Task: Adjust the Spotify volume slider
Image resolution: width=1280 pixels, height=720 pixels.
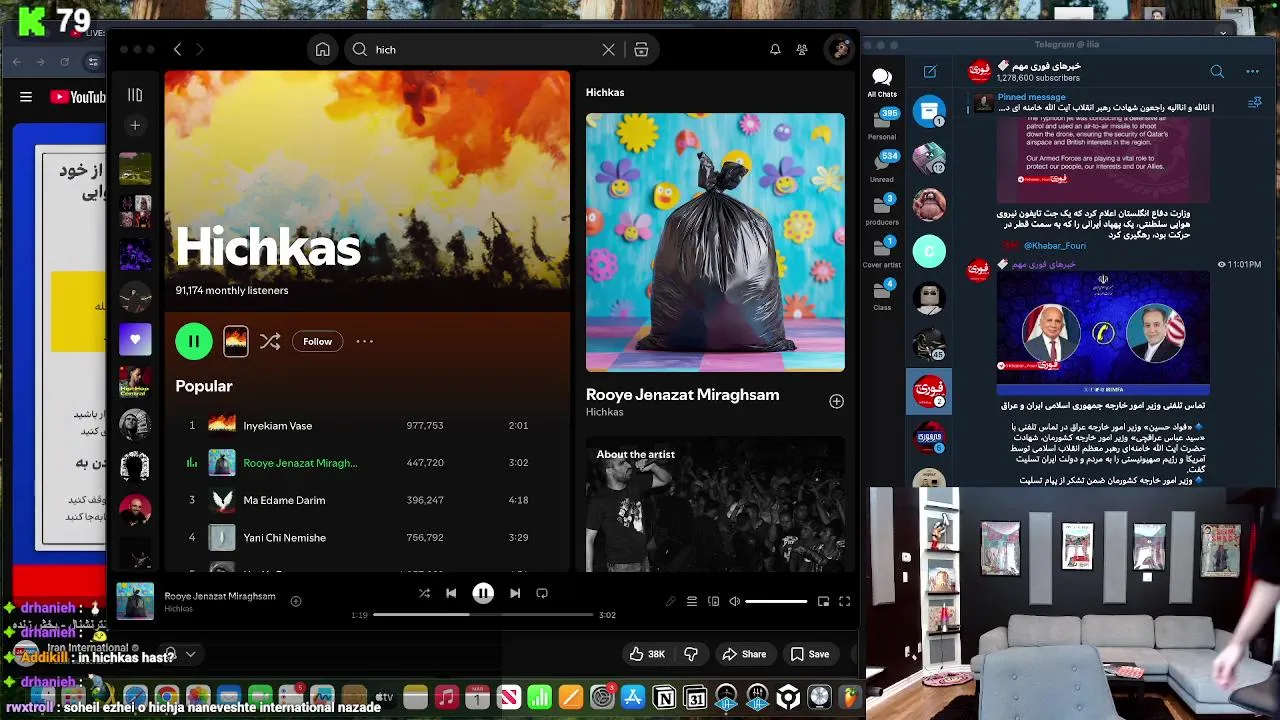Action: pos(776,601)
